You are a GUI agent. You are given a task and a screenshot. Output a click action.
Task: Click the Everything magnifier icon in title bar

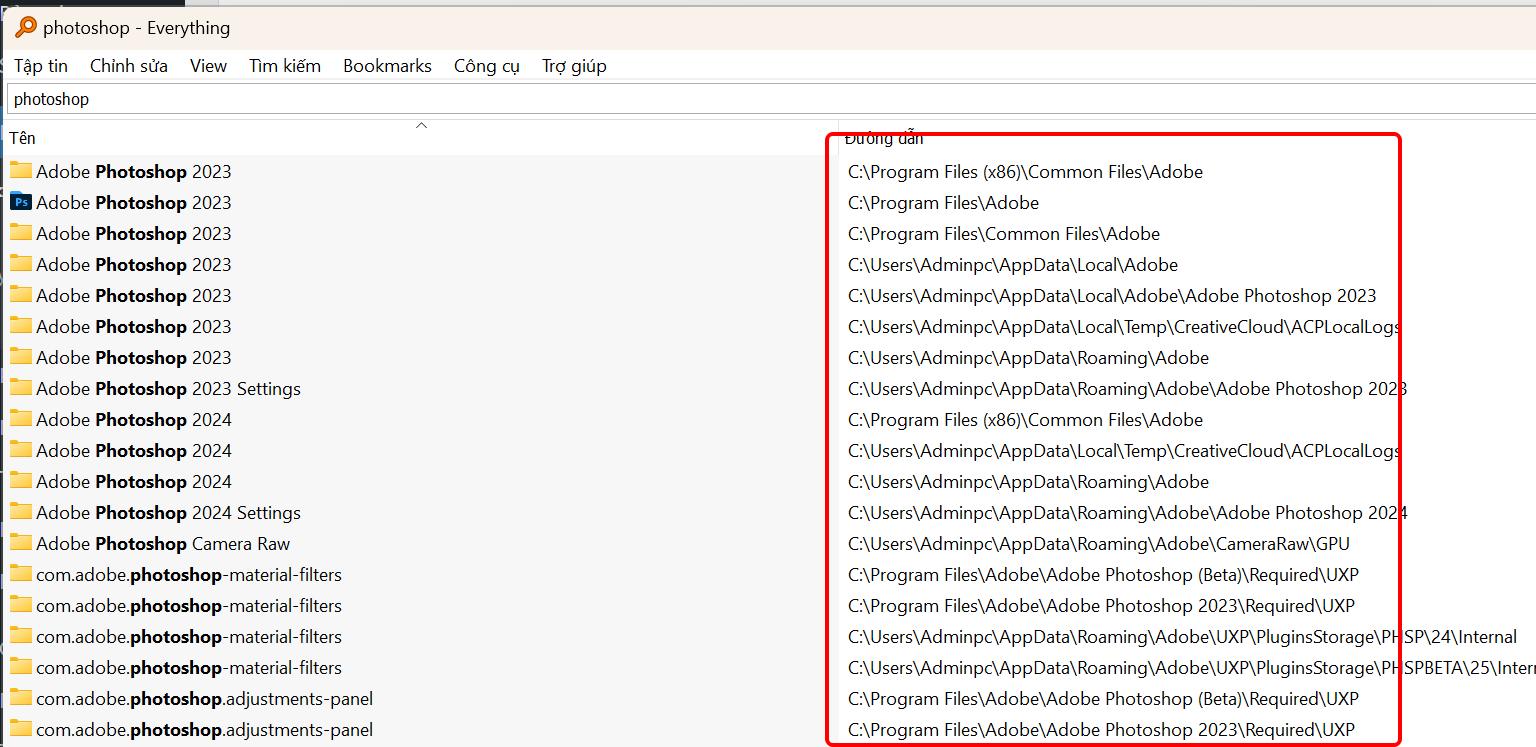pyautogui.click(x=25, y=27)
